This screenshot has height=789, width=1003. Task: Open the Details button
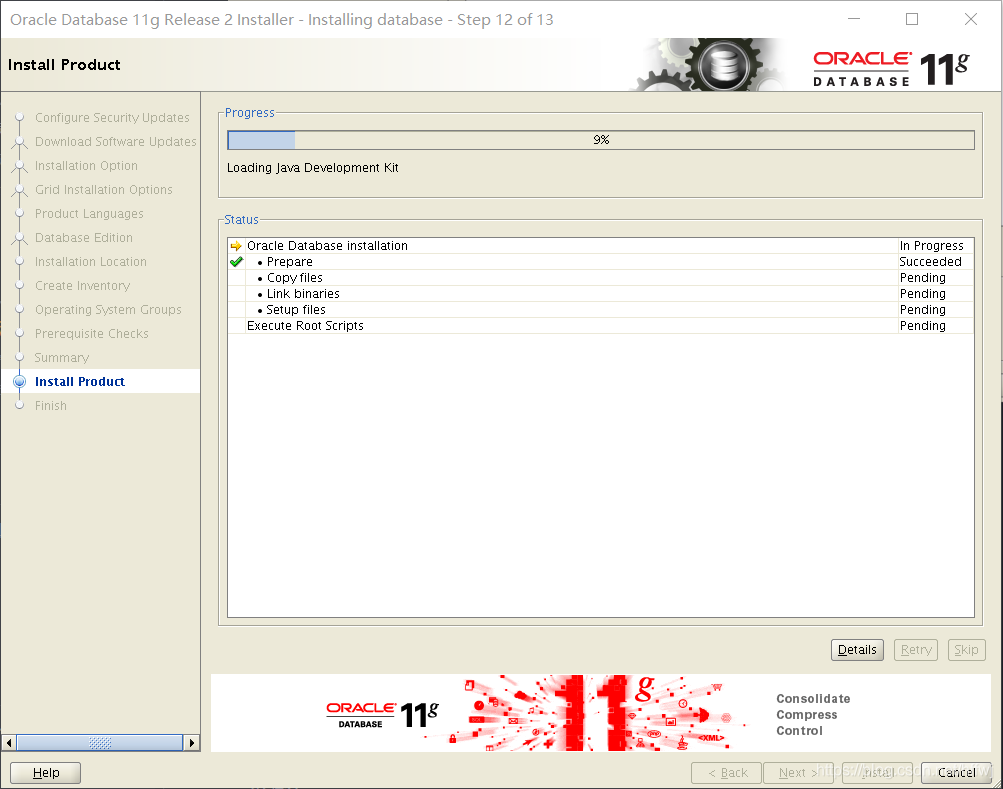857,650
